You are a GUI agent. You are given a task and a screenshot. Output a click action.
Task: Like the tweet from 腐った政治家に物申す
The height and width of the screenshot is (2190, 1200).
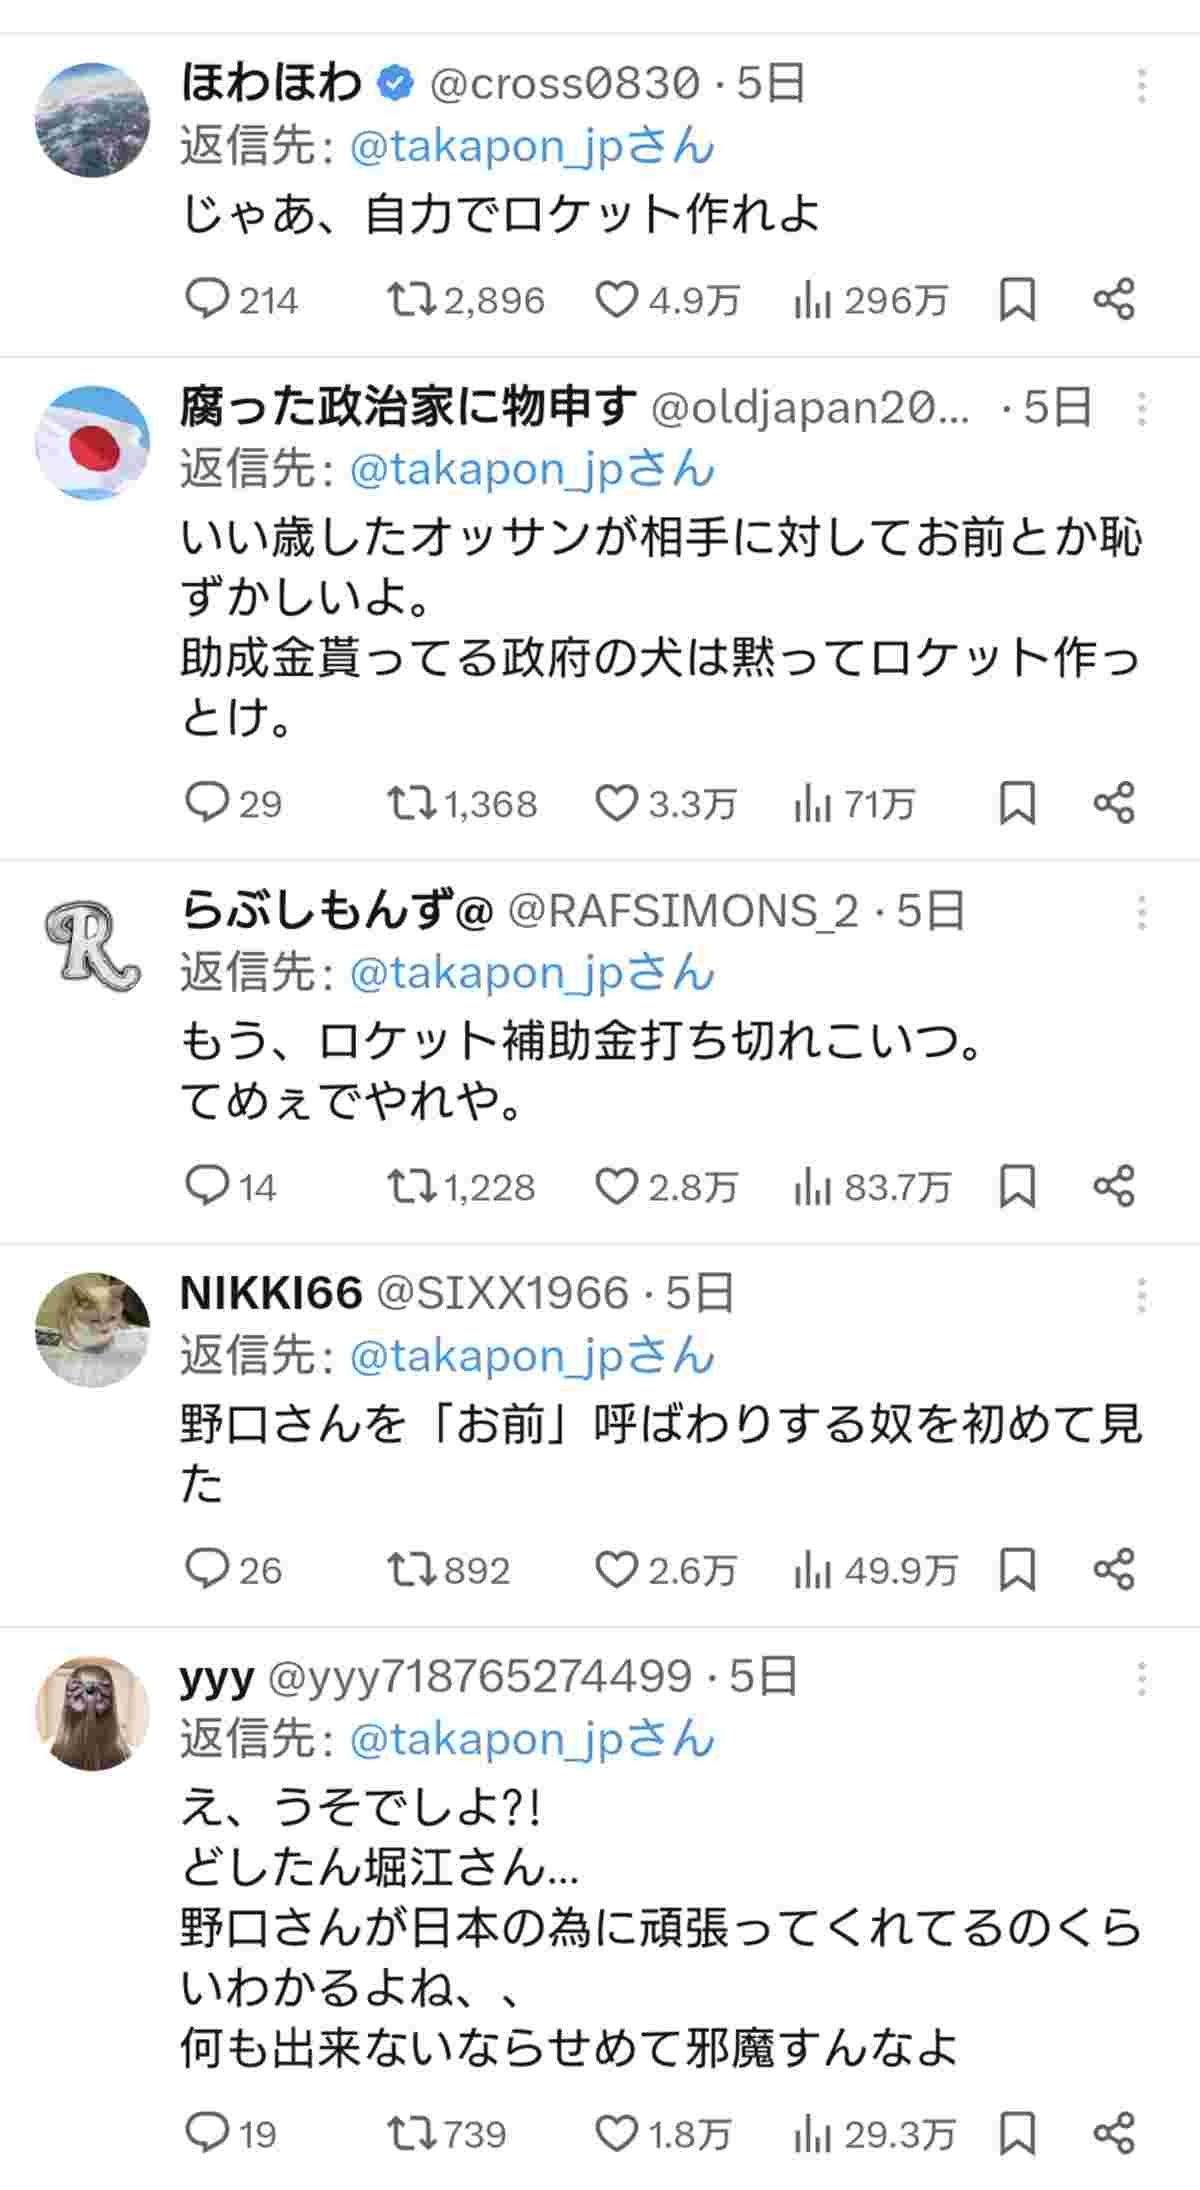click(x=616, y=803)
